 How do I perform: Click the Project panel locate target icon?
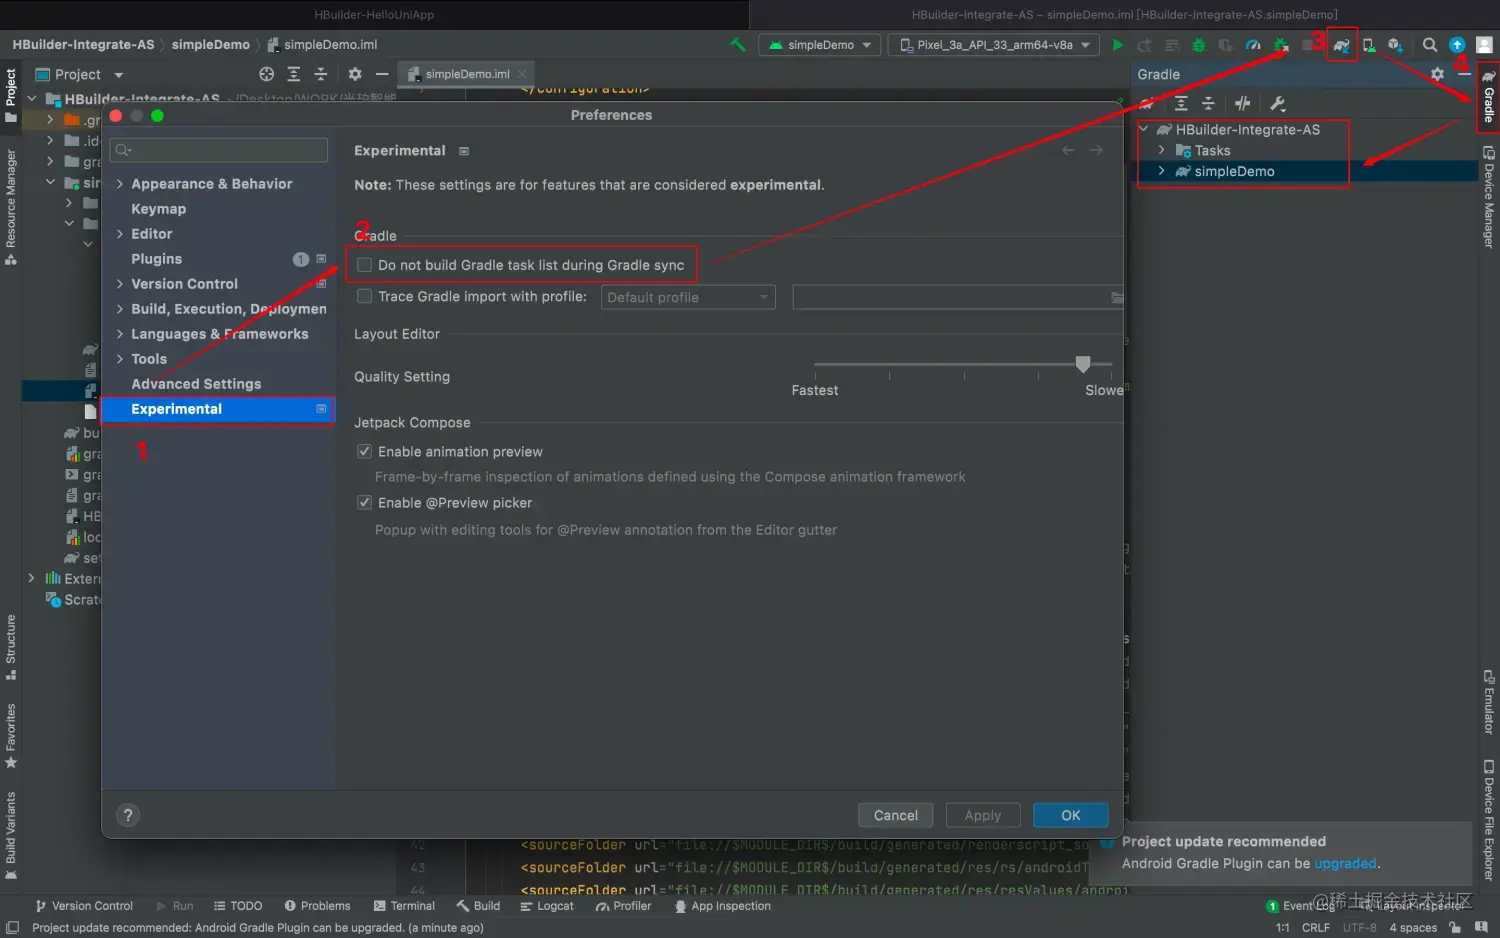point(266,74)
